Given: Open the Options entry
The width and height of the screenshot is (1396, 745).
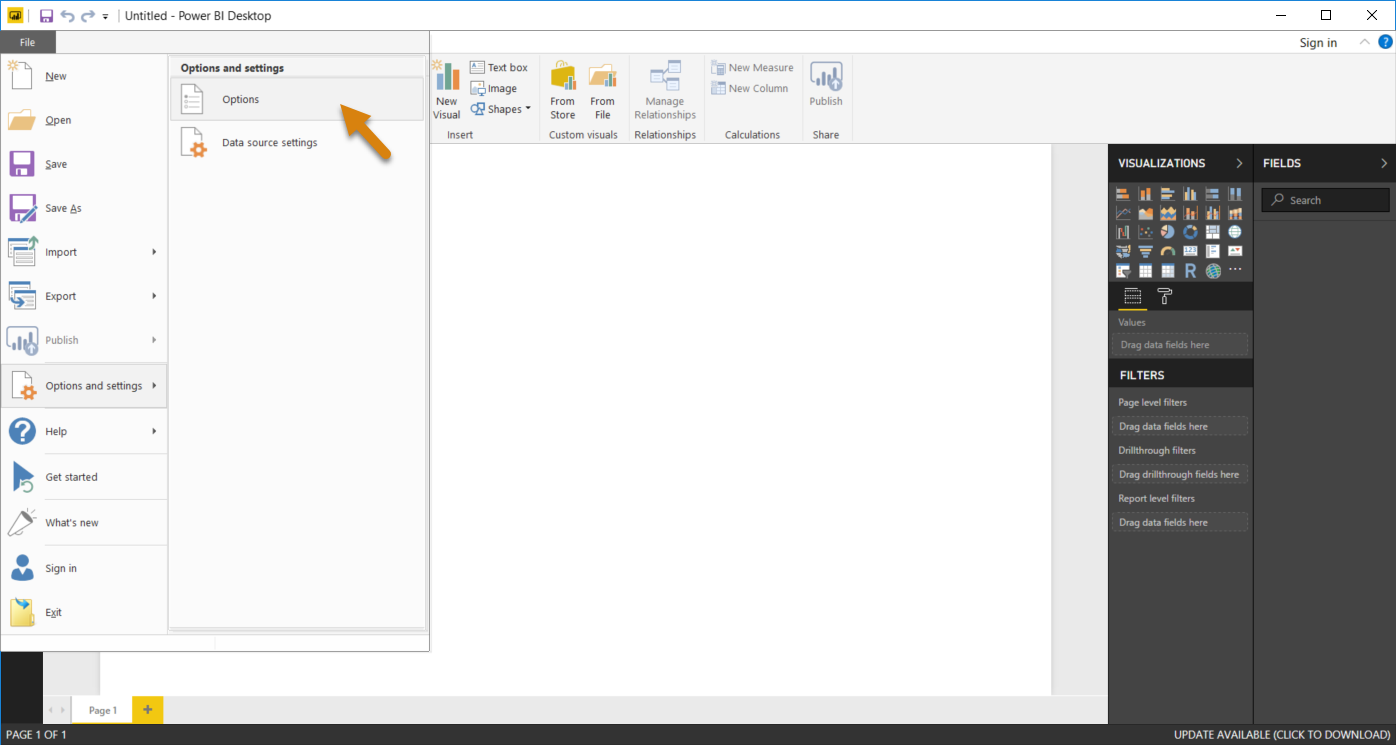Looking at the screenshot, I should pos(297,99).
